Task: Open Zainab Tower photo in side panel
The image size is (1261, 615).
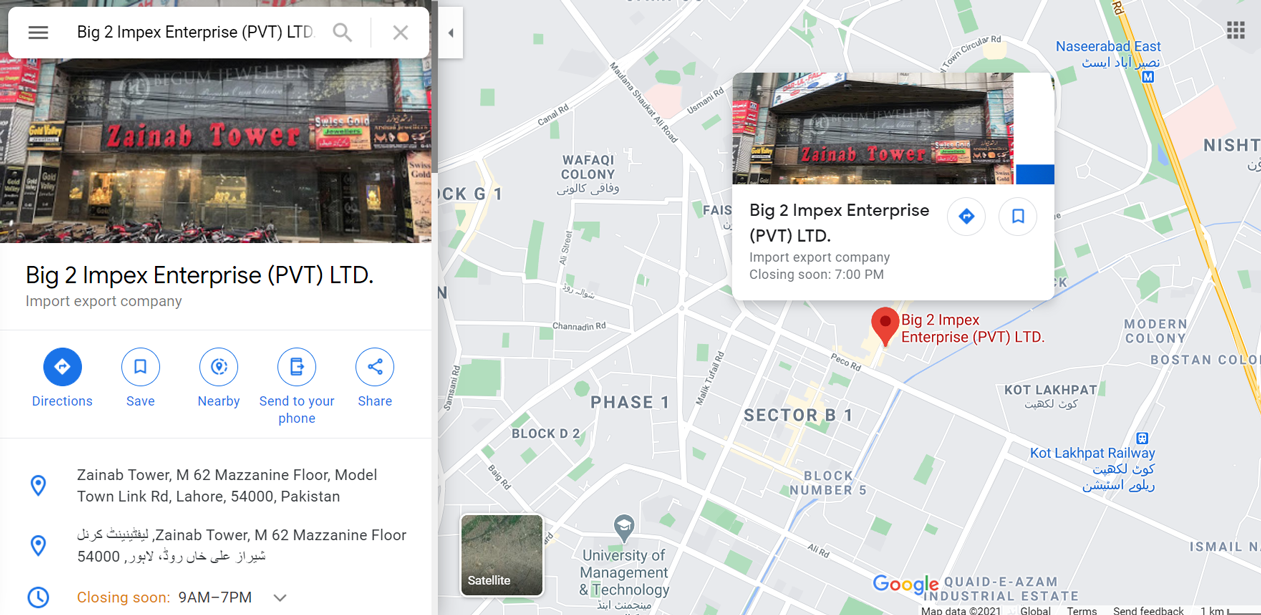Action: click(216, 150)
